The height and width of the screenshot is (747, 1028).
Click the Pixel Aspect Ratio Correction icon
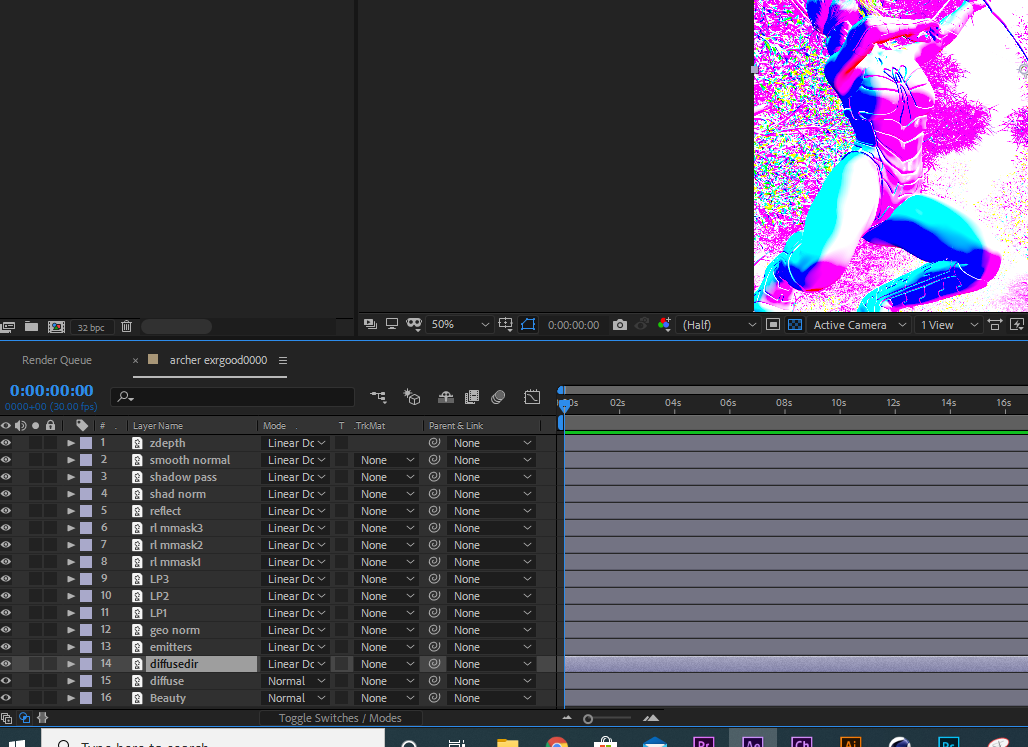(x=995, y=325)
